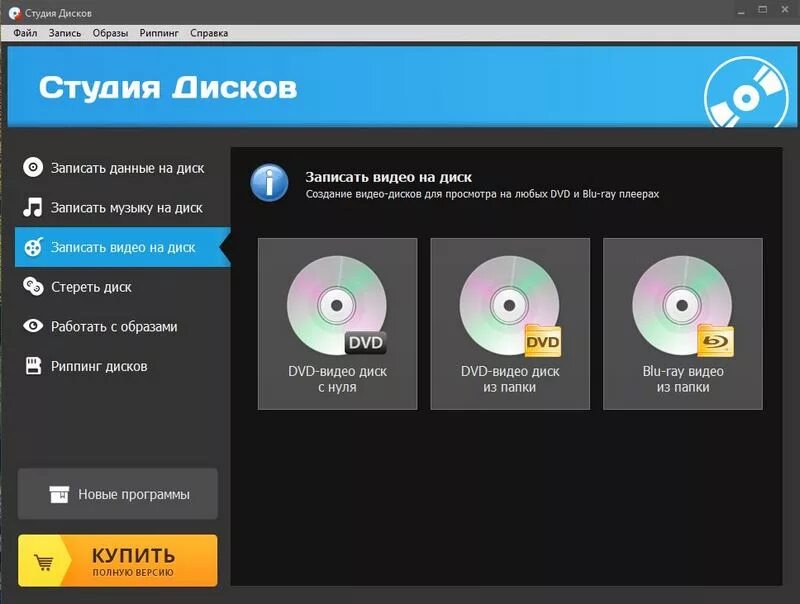
Task: Click the Blu-ray видео из папки disc image
Action: click(x=682, y=305)
